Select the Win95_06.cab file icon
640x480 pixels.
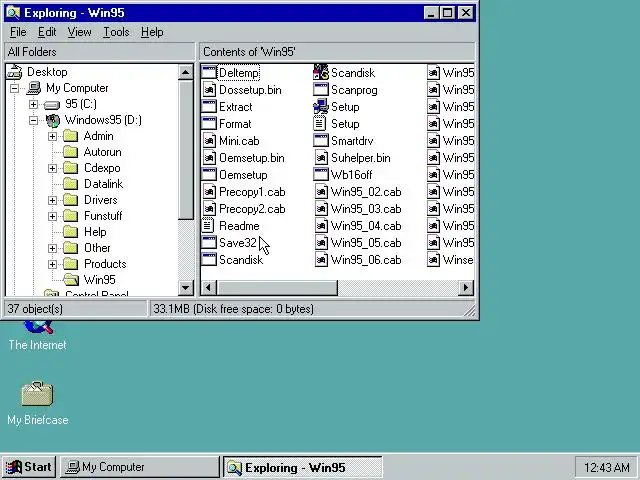coord(321,260)
